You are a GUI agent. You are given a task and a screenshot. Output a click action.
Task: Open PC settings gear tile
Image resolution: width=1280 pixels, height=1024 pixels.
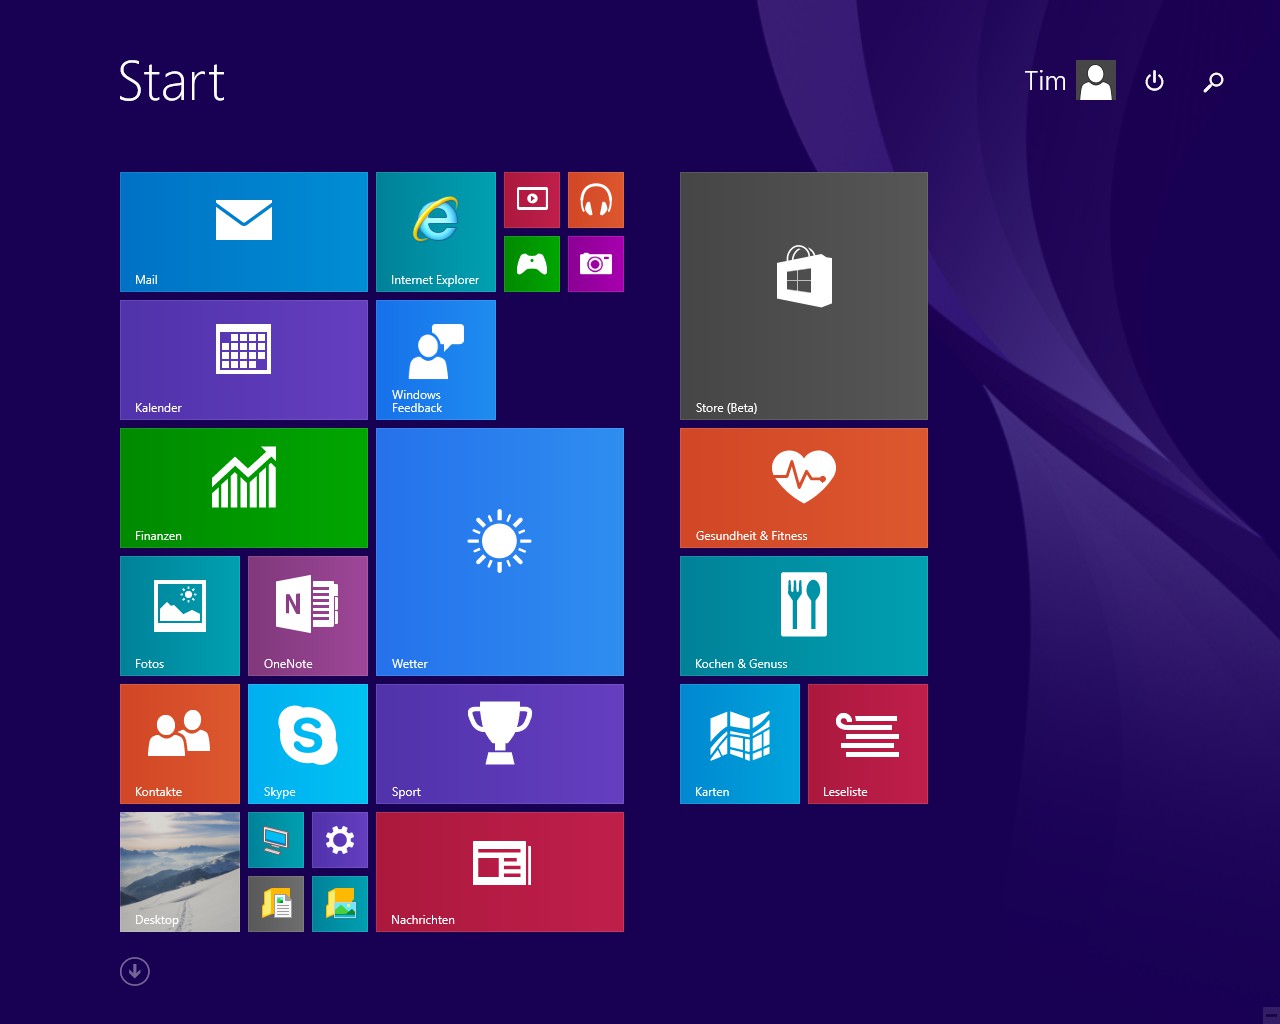(340, 840)
